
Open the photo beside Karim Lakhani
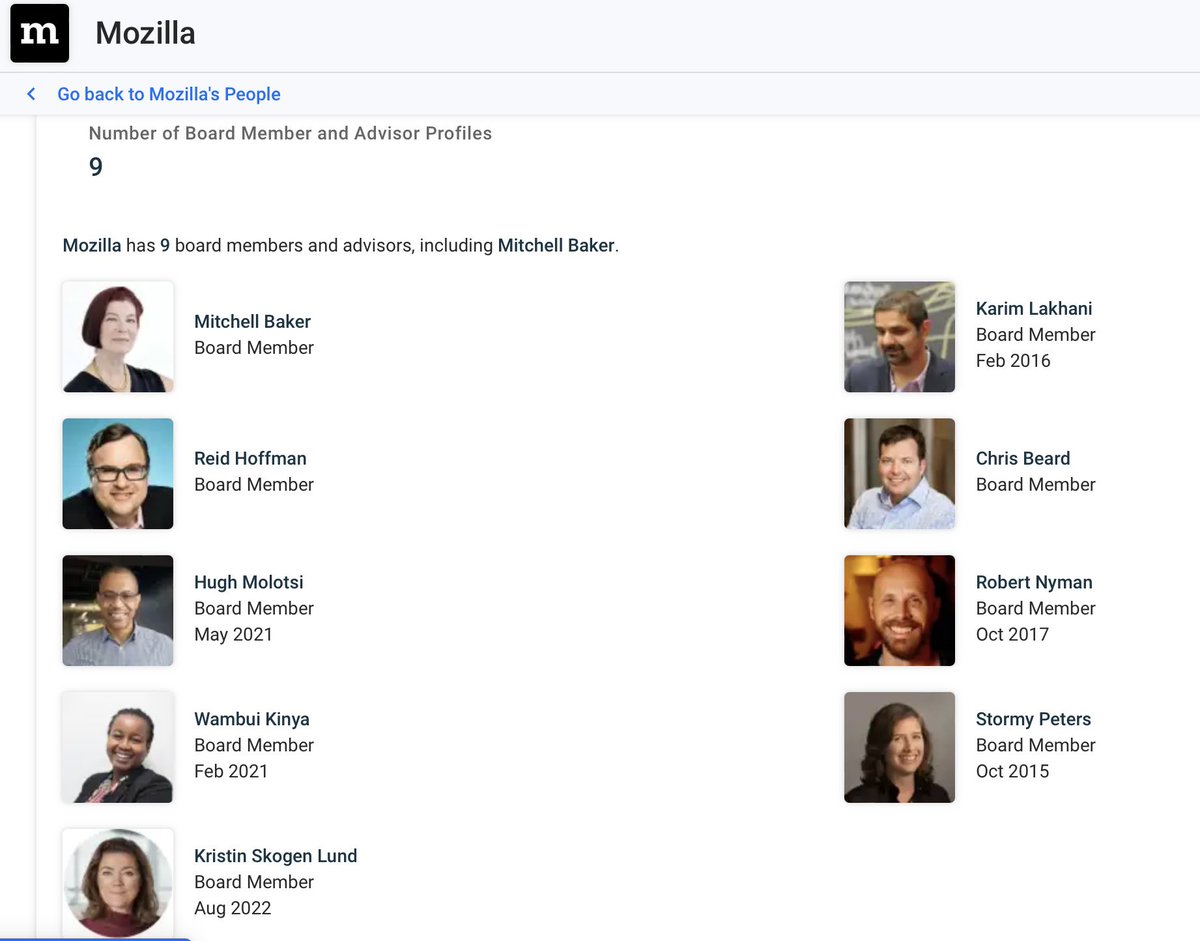[899, 337]
